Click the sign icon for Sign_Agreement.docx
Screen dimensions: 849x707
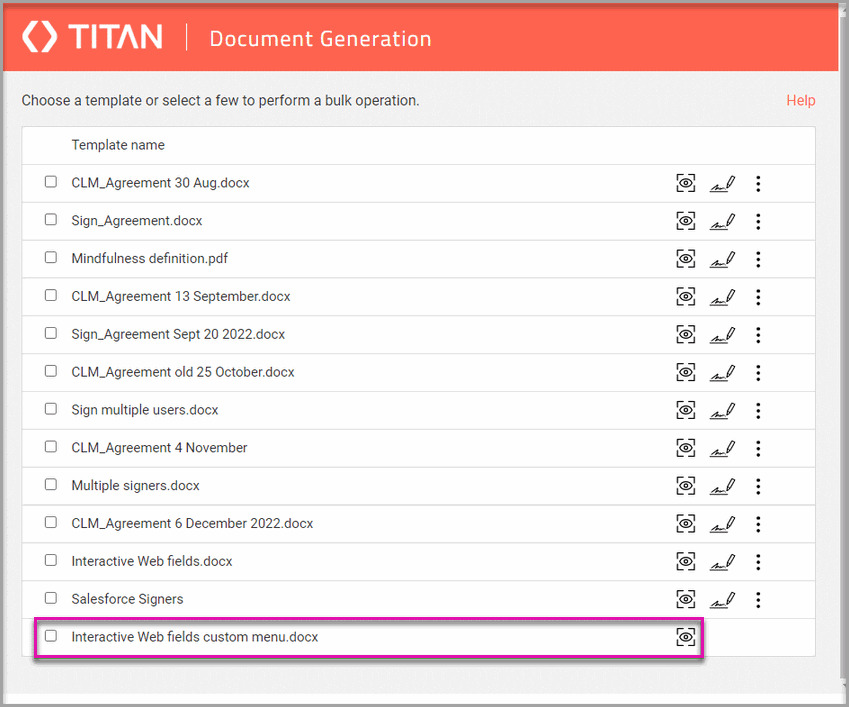pos(722,222)
